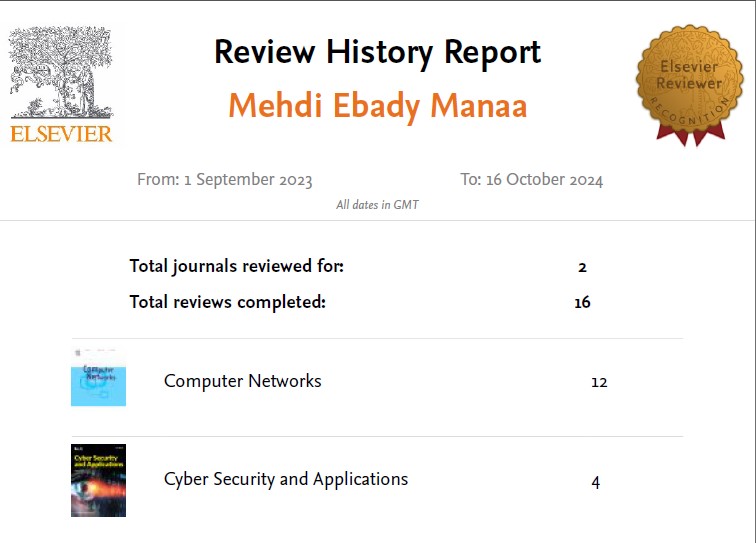Click the Computer Networks journal name
The height and width of the screenshot is (543, 756).
242,381
